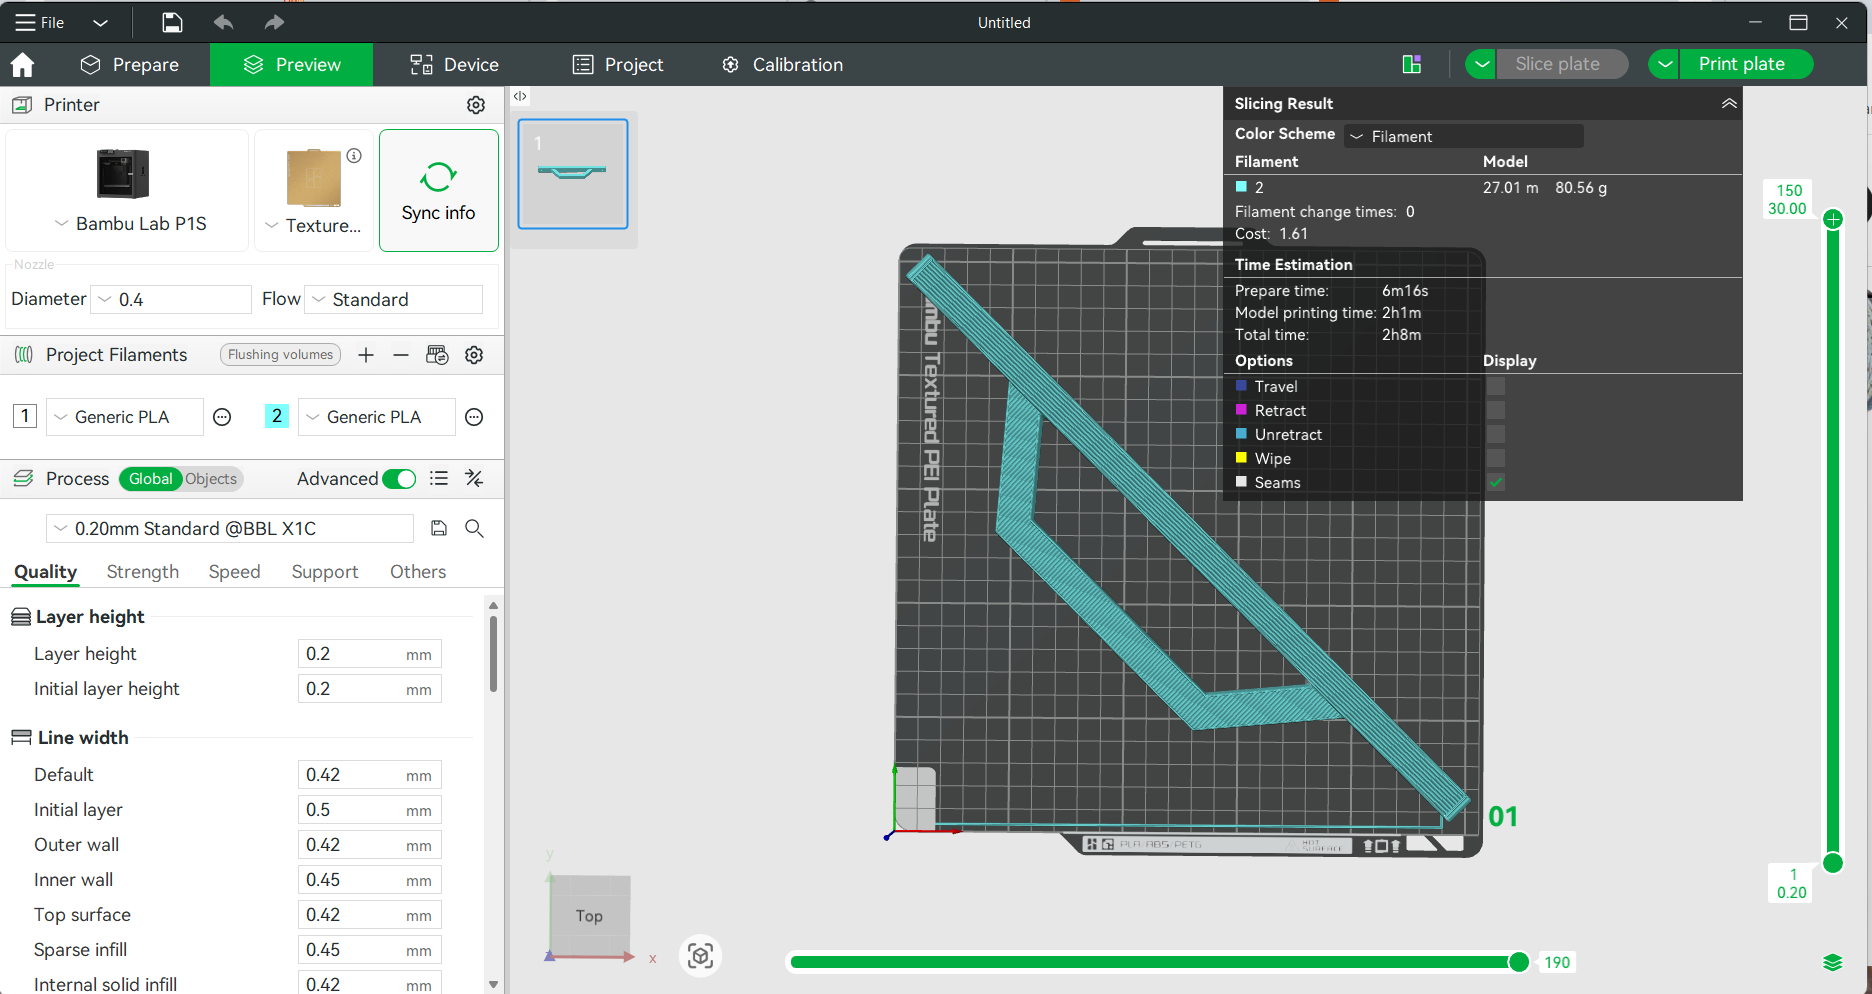Enable the Travel display checkbox

1496,386
